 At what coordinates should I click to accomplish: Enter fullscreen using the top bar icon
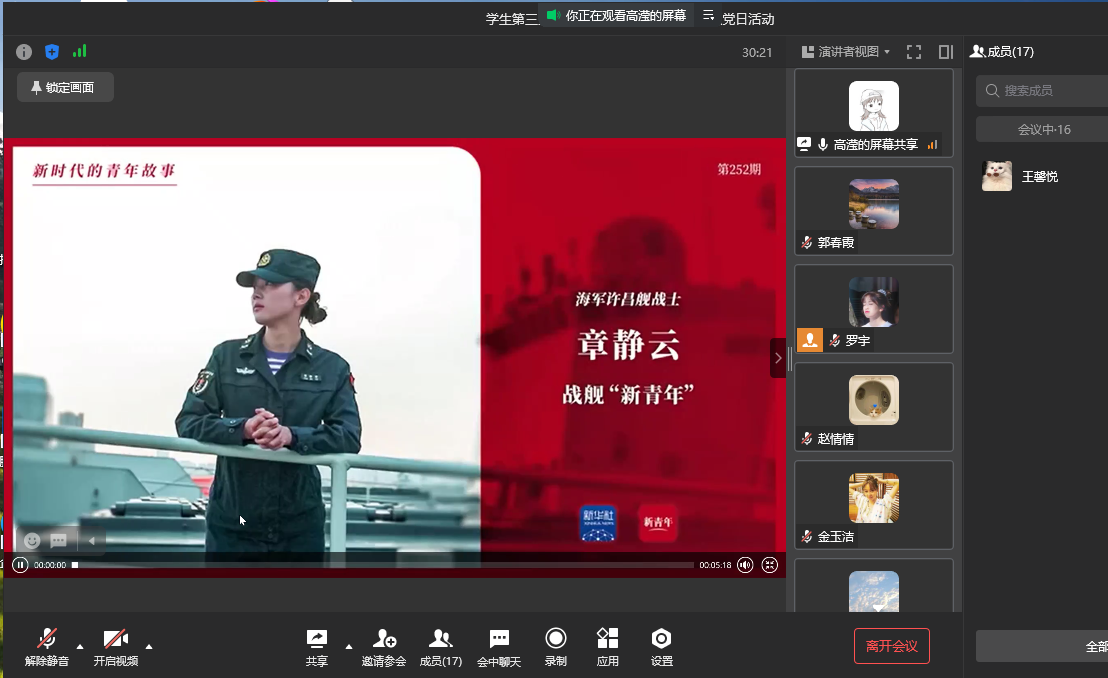click(914, 52)
